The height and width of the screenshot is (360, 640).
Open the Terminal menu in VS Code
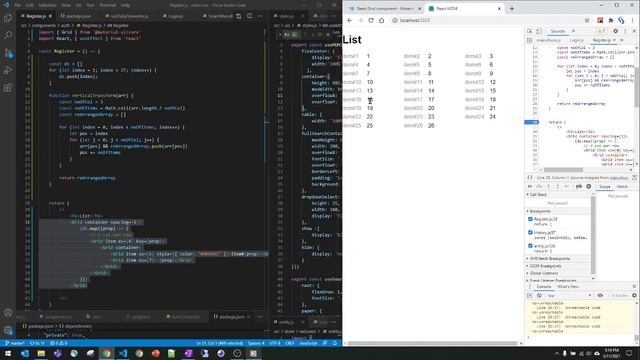pyautogui.click(x=108, y=5)
